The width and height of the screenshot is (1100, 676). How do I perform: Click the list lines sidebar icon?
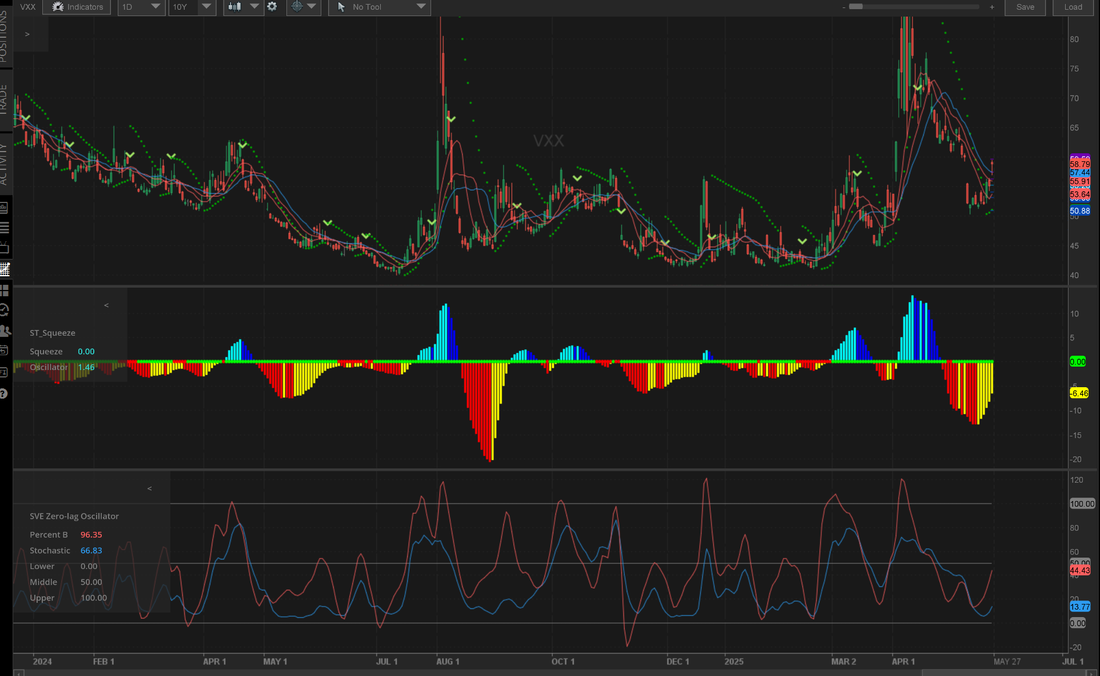(x=5, y=227)
